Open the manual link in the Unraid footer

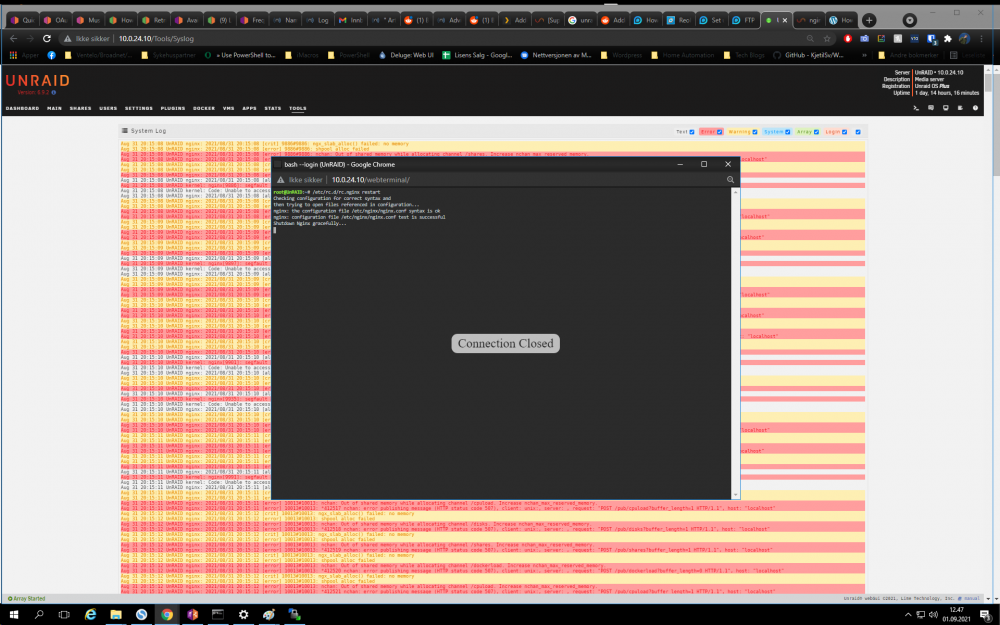click(971, 599)
